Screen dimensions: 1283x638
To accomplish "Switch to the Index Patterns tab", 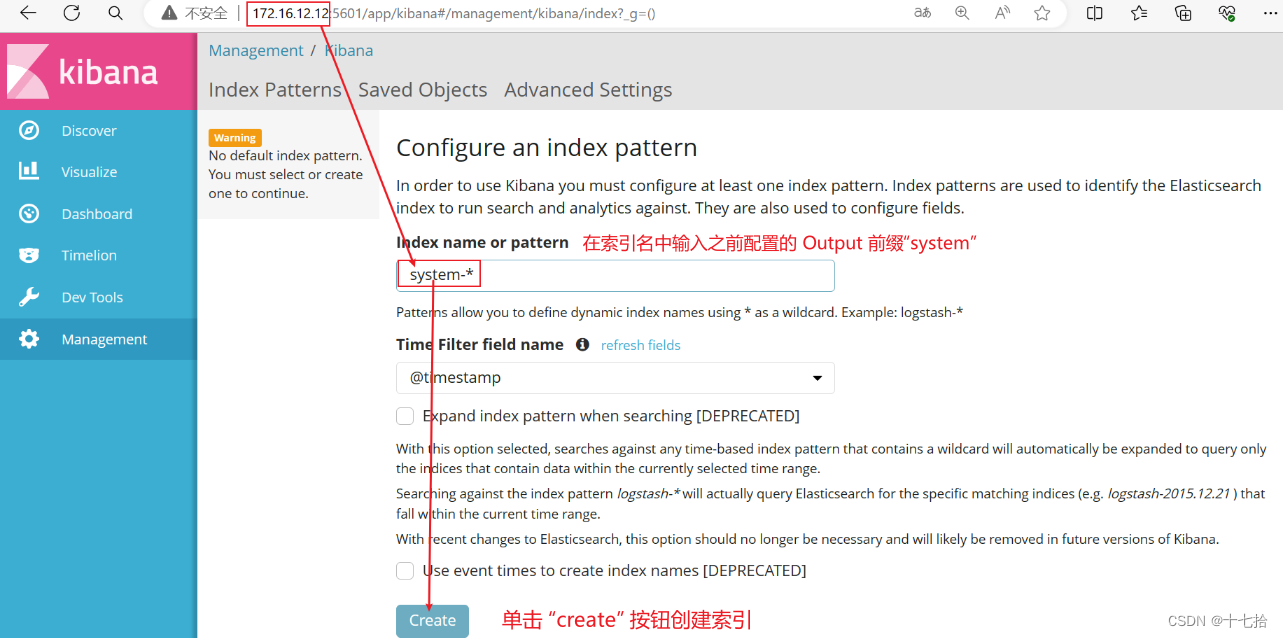I will point(275,90).
